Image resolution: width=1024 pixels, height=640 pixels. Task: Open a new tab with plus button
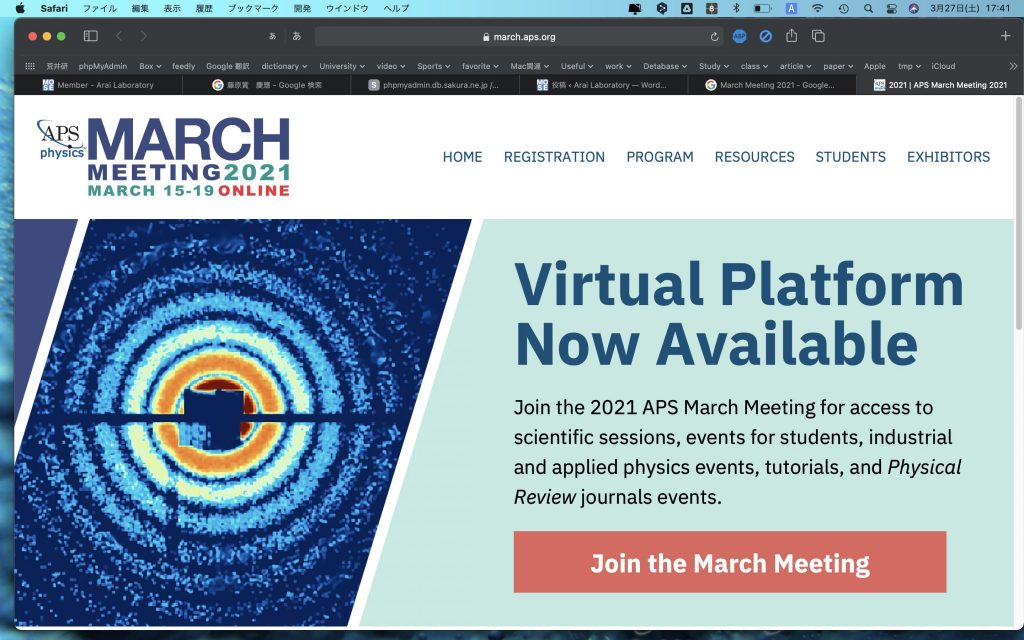pos(1006,36)
